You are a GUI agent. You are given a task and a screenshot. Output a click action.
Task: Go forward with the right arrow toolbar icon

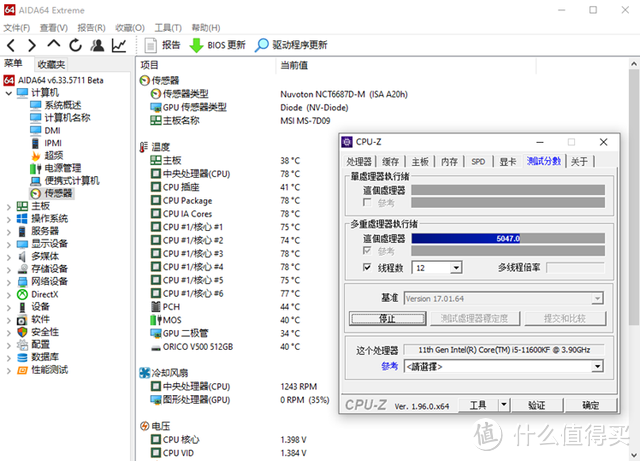coord(32,45)
